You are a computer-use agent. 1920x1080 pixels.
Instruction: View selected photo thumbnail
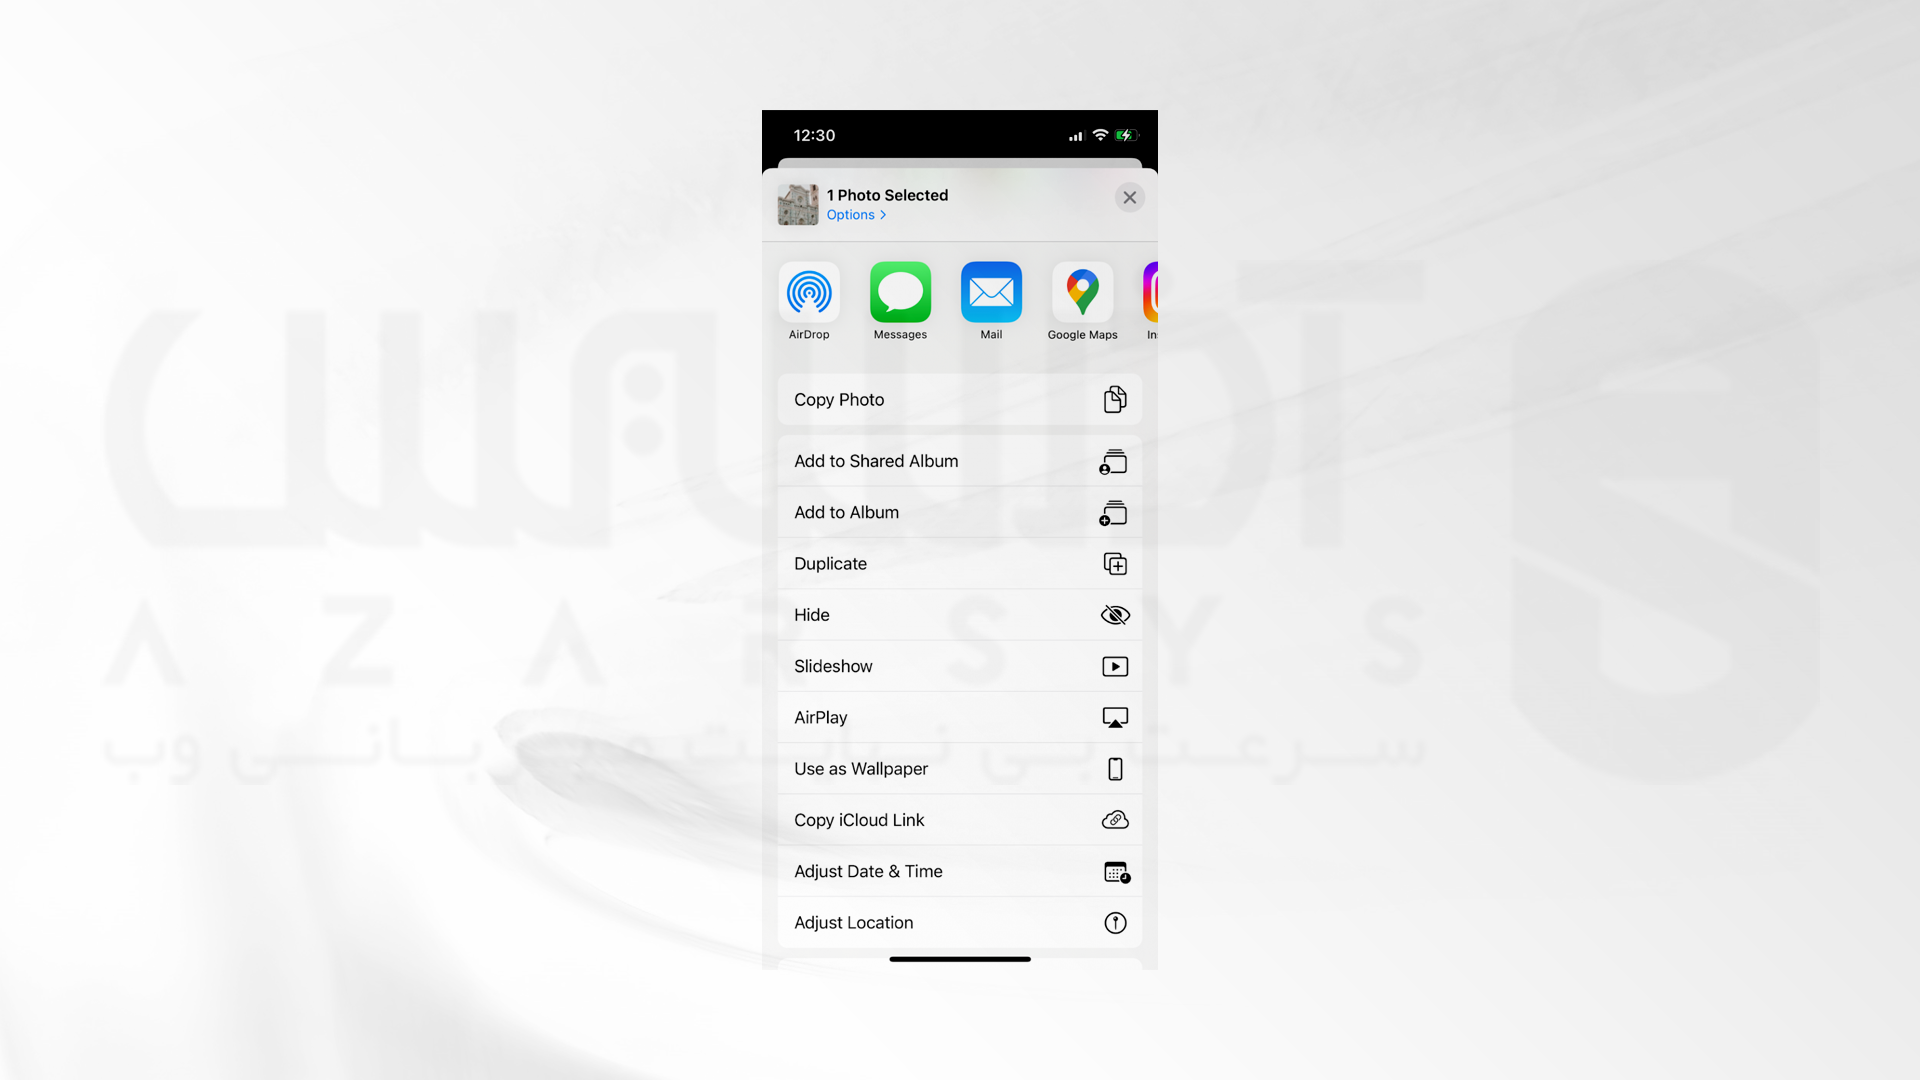click(x=796, y=203)
